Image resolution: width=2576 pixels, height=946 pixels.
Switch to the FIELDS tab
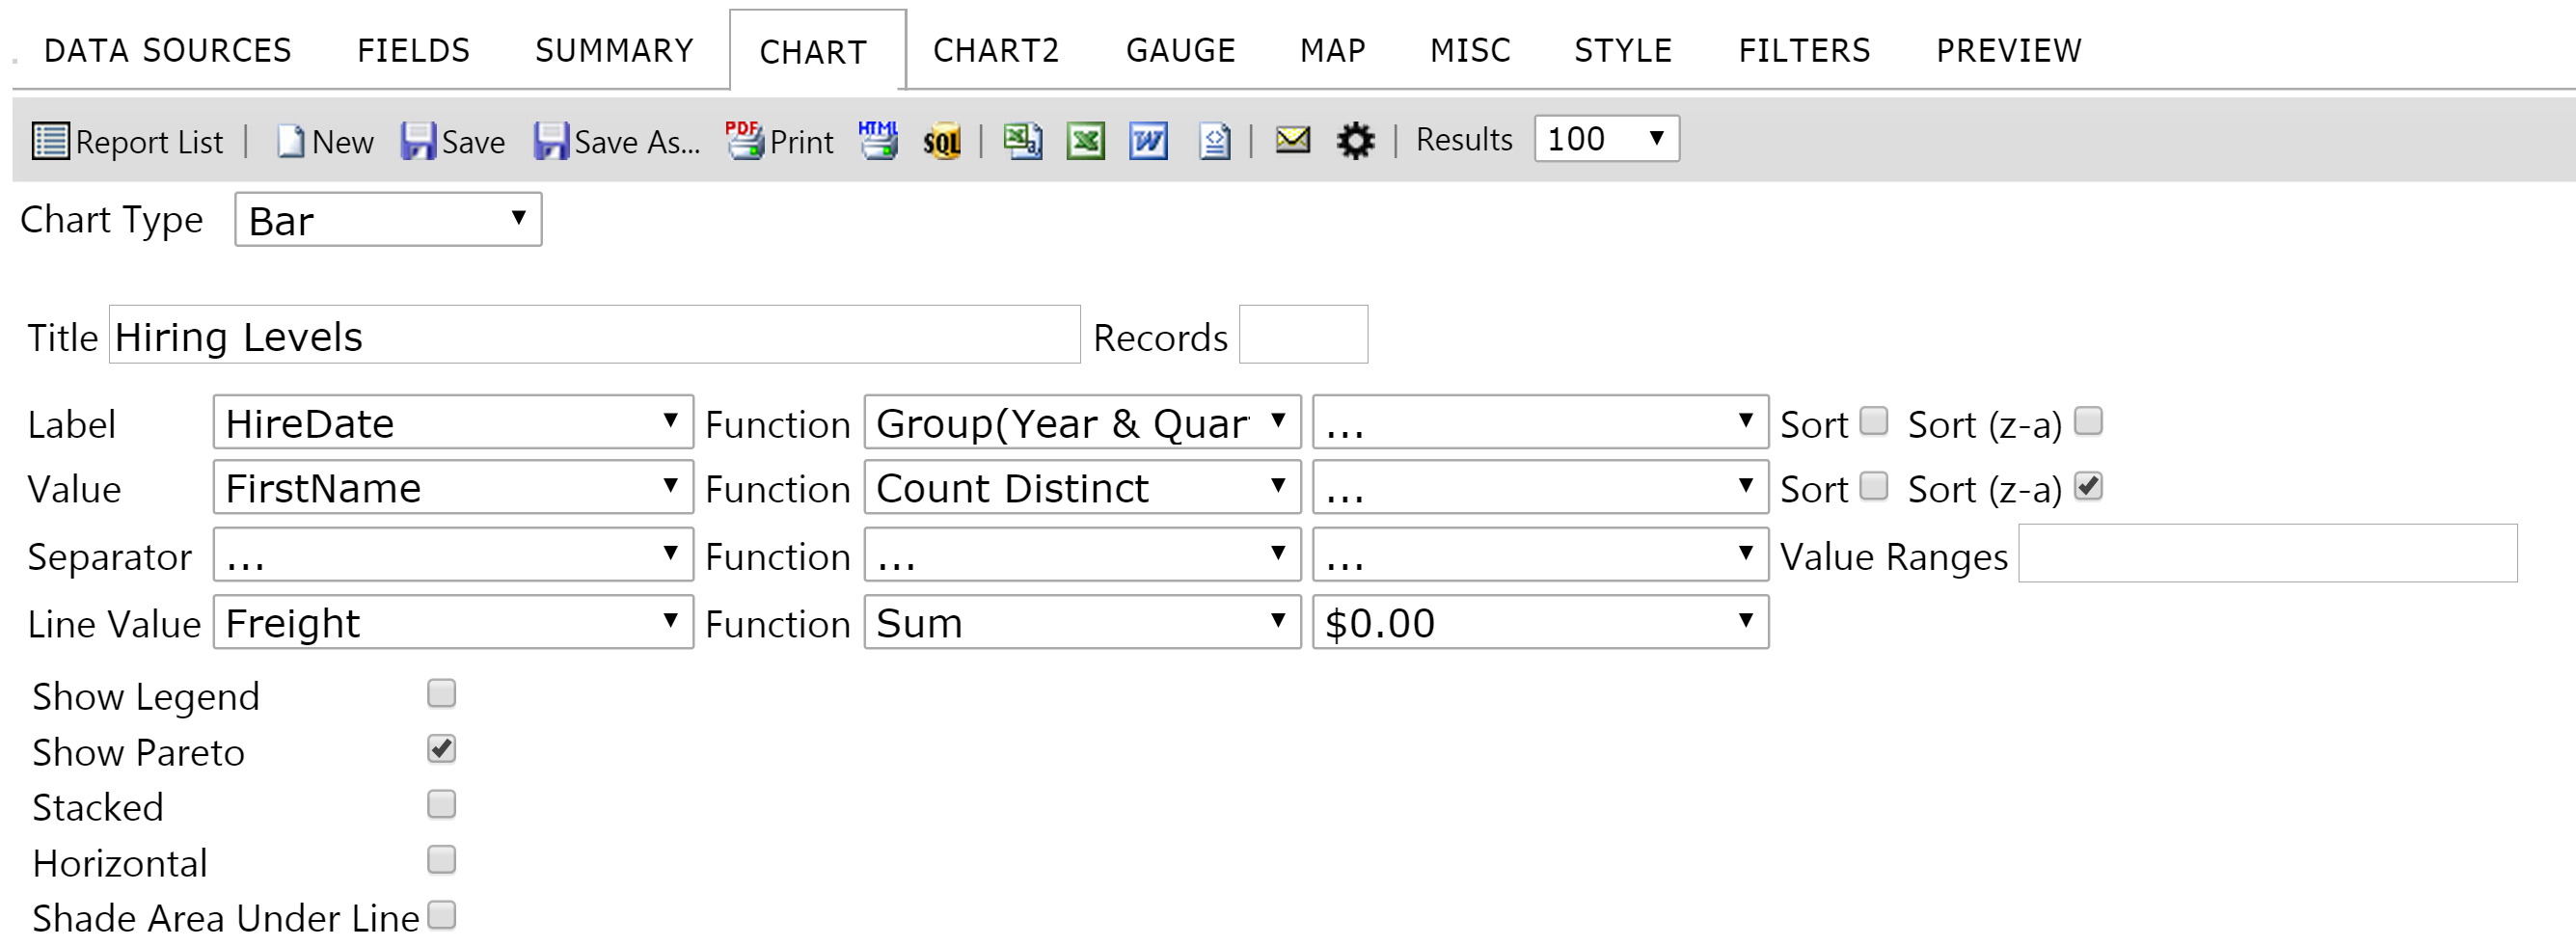tap(413, 50)
